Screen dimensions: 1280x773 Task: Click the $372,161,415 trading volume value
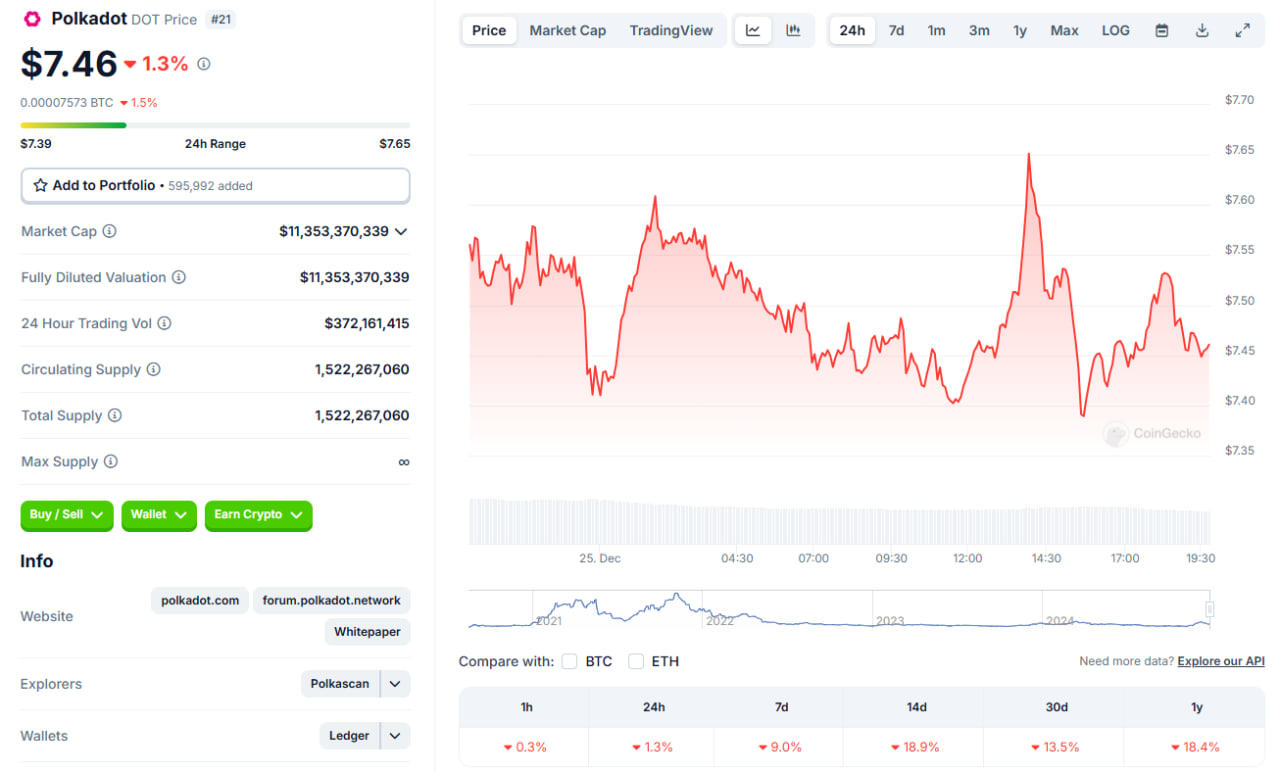367,323
